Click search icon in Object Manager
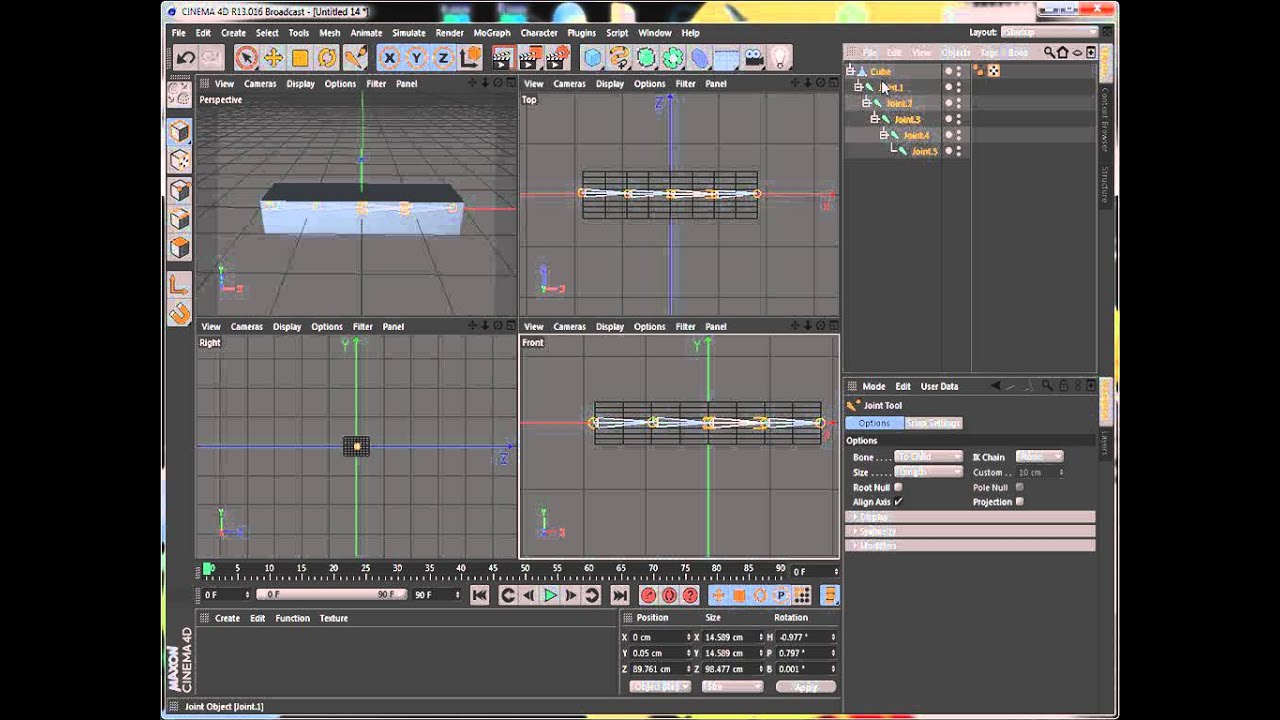Image resolution: width=1280 pixels, height=720 pixels. 1050,52
